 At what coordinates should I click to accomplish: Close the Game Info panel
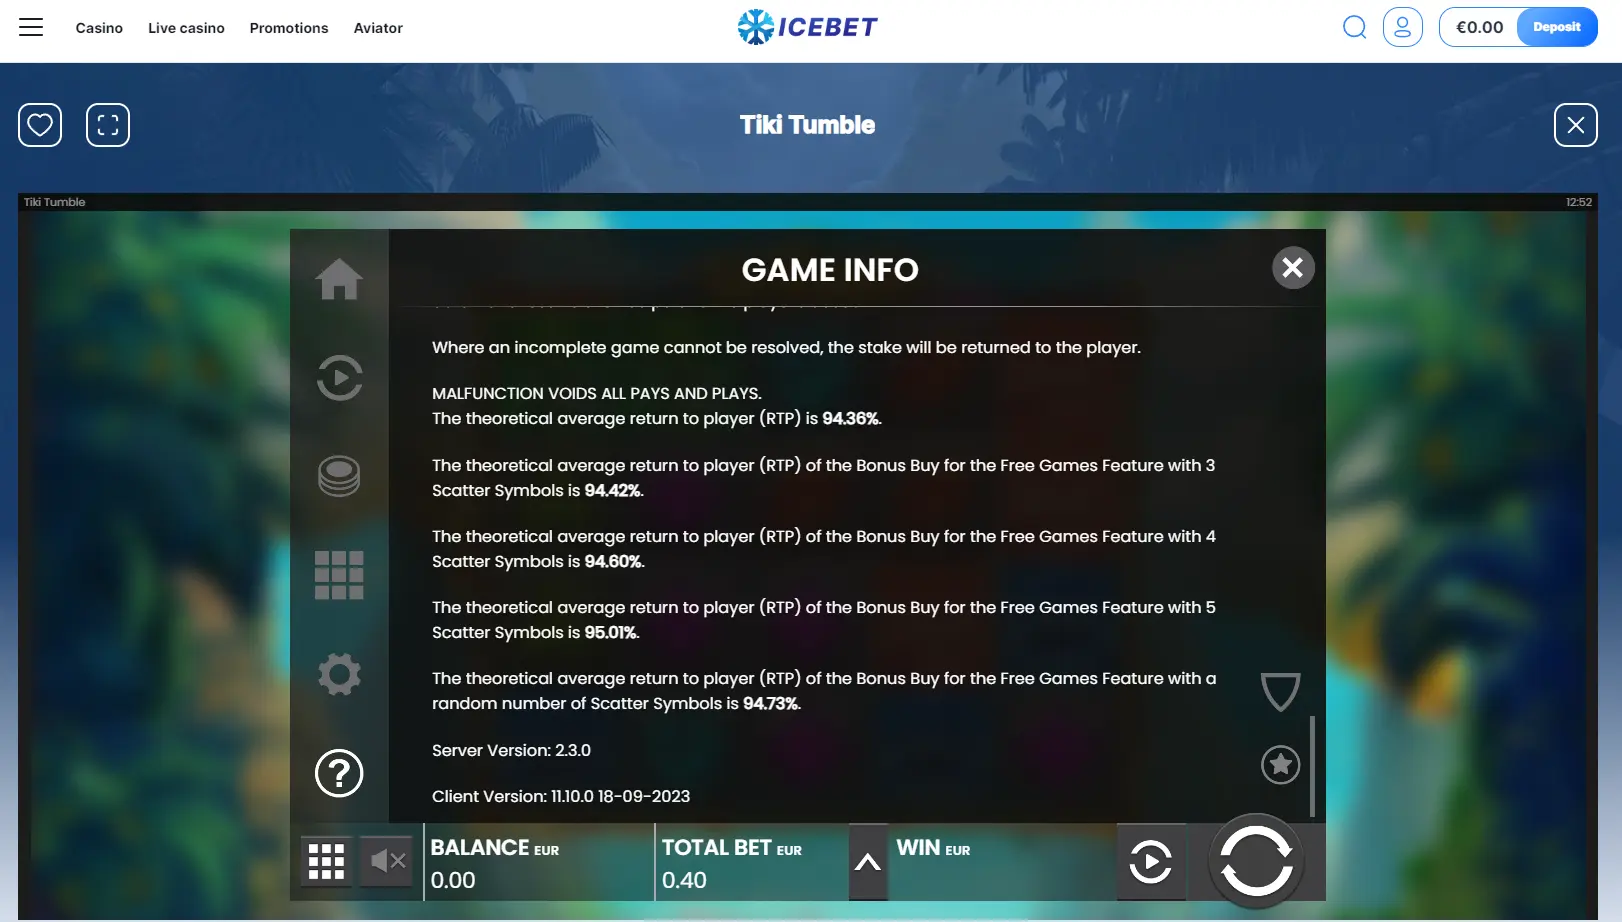pos(1293,268)
